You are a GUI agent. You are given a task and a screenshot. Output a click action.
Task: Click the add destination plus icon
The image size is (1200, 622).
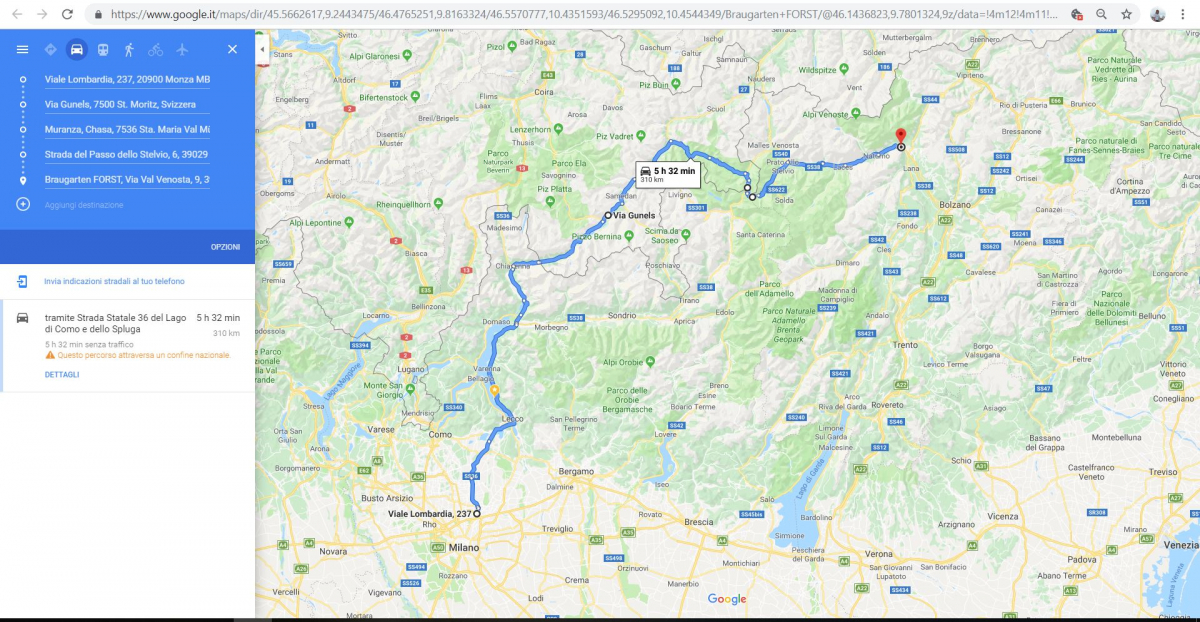[23, 204]
